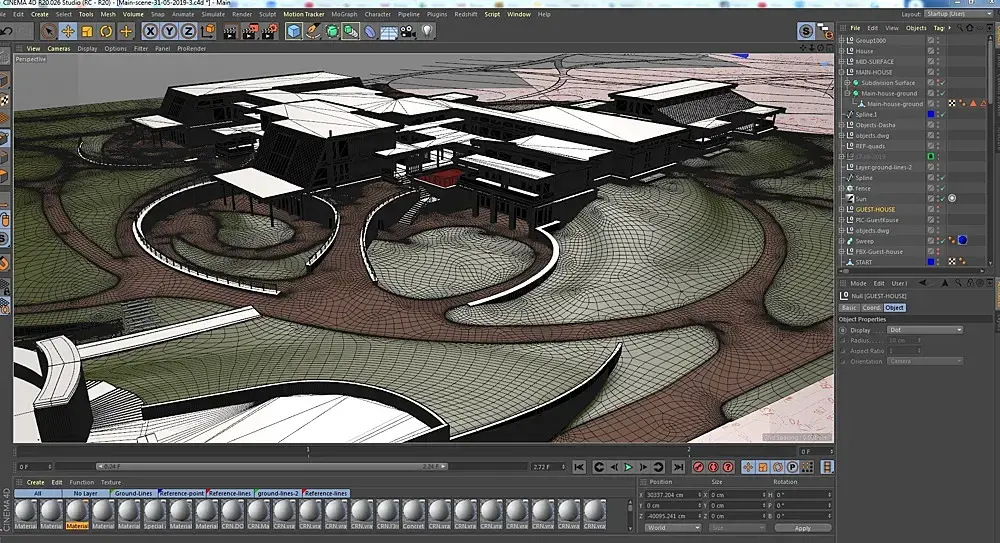Screen dimensions: 1000x543
Task: Add a Cube primitive object
Action: click(293, 31)
